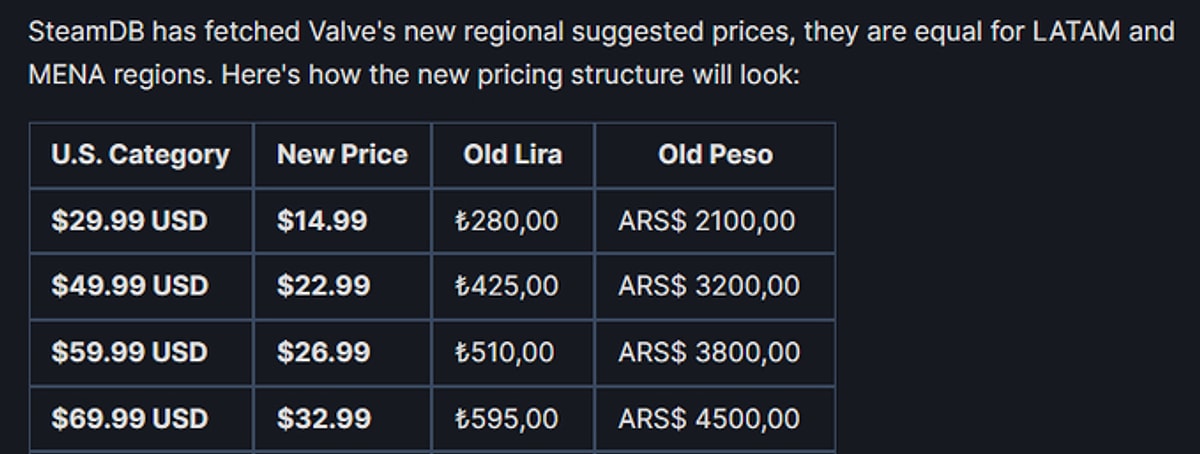The width and height of the screenshot is (1200, 454).
Task: Click the U.S. Category column header
Action: pos(140,155)
